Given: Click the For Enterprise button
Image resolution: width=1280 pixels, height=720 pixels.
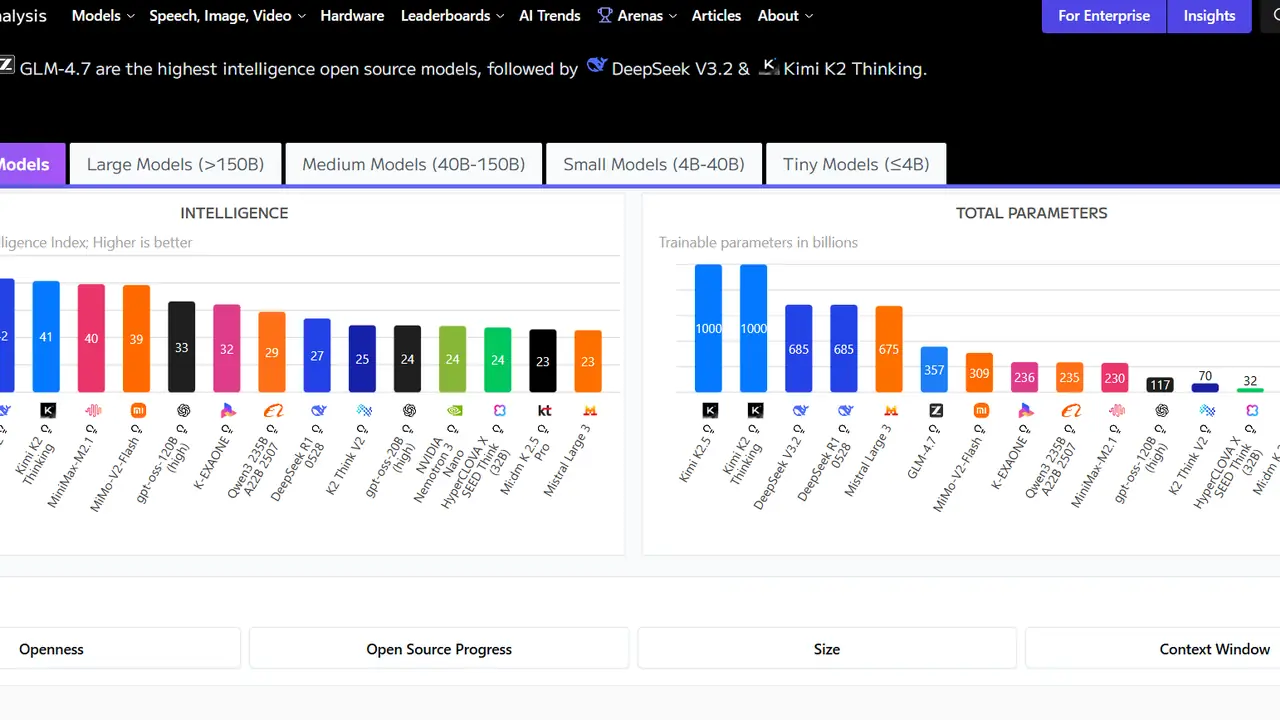Looking at the screenshot, I should tap(1104, 16).
